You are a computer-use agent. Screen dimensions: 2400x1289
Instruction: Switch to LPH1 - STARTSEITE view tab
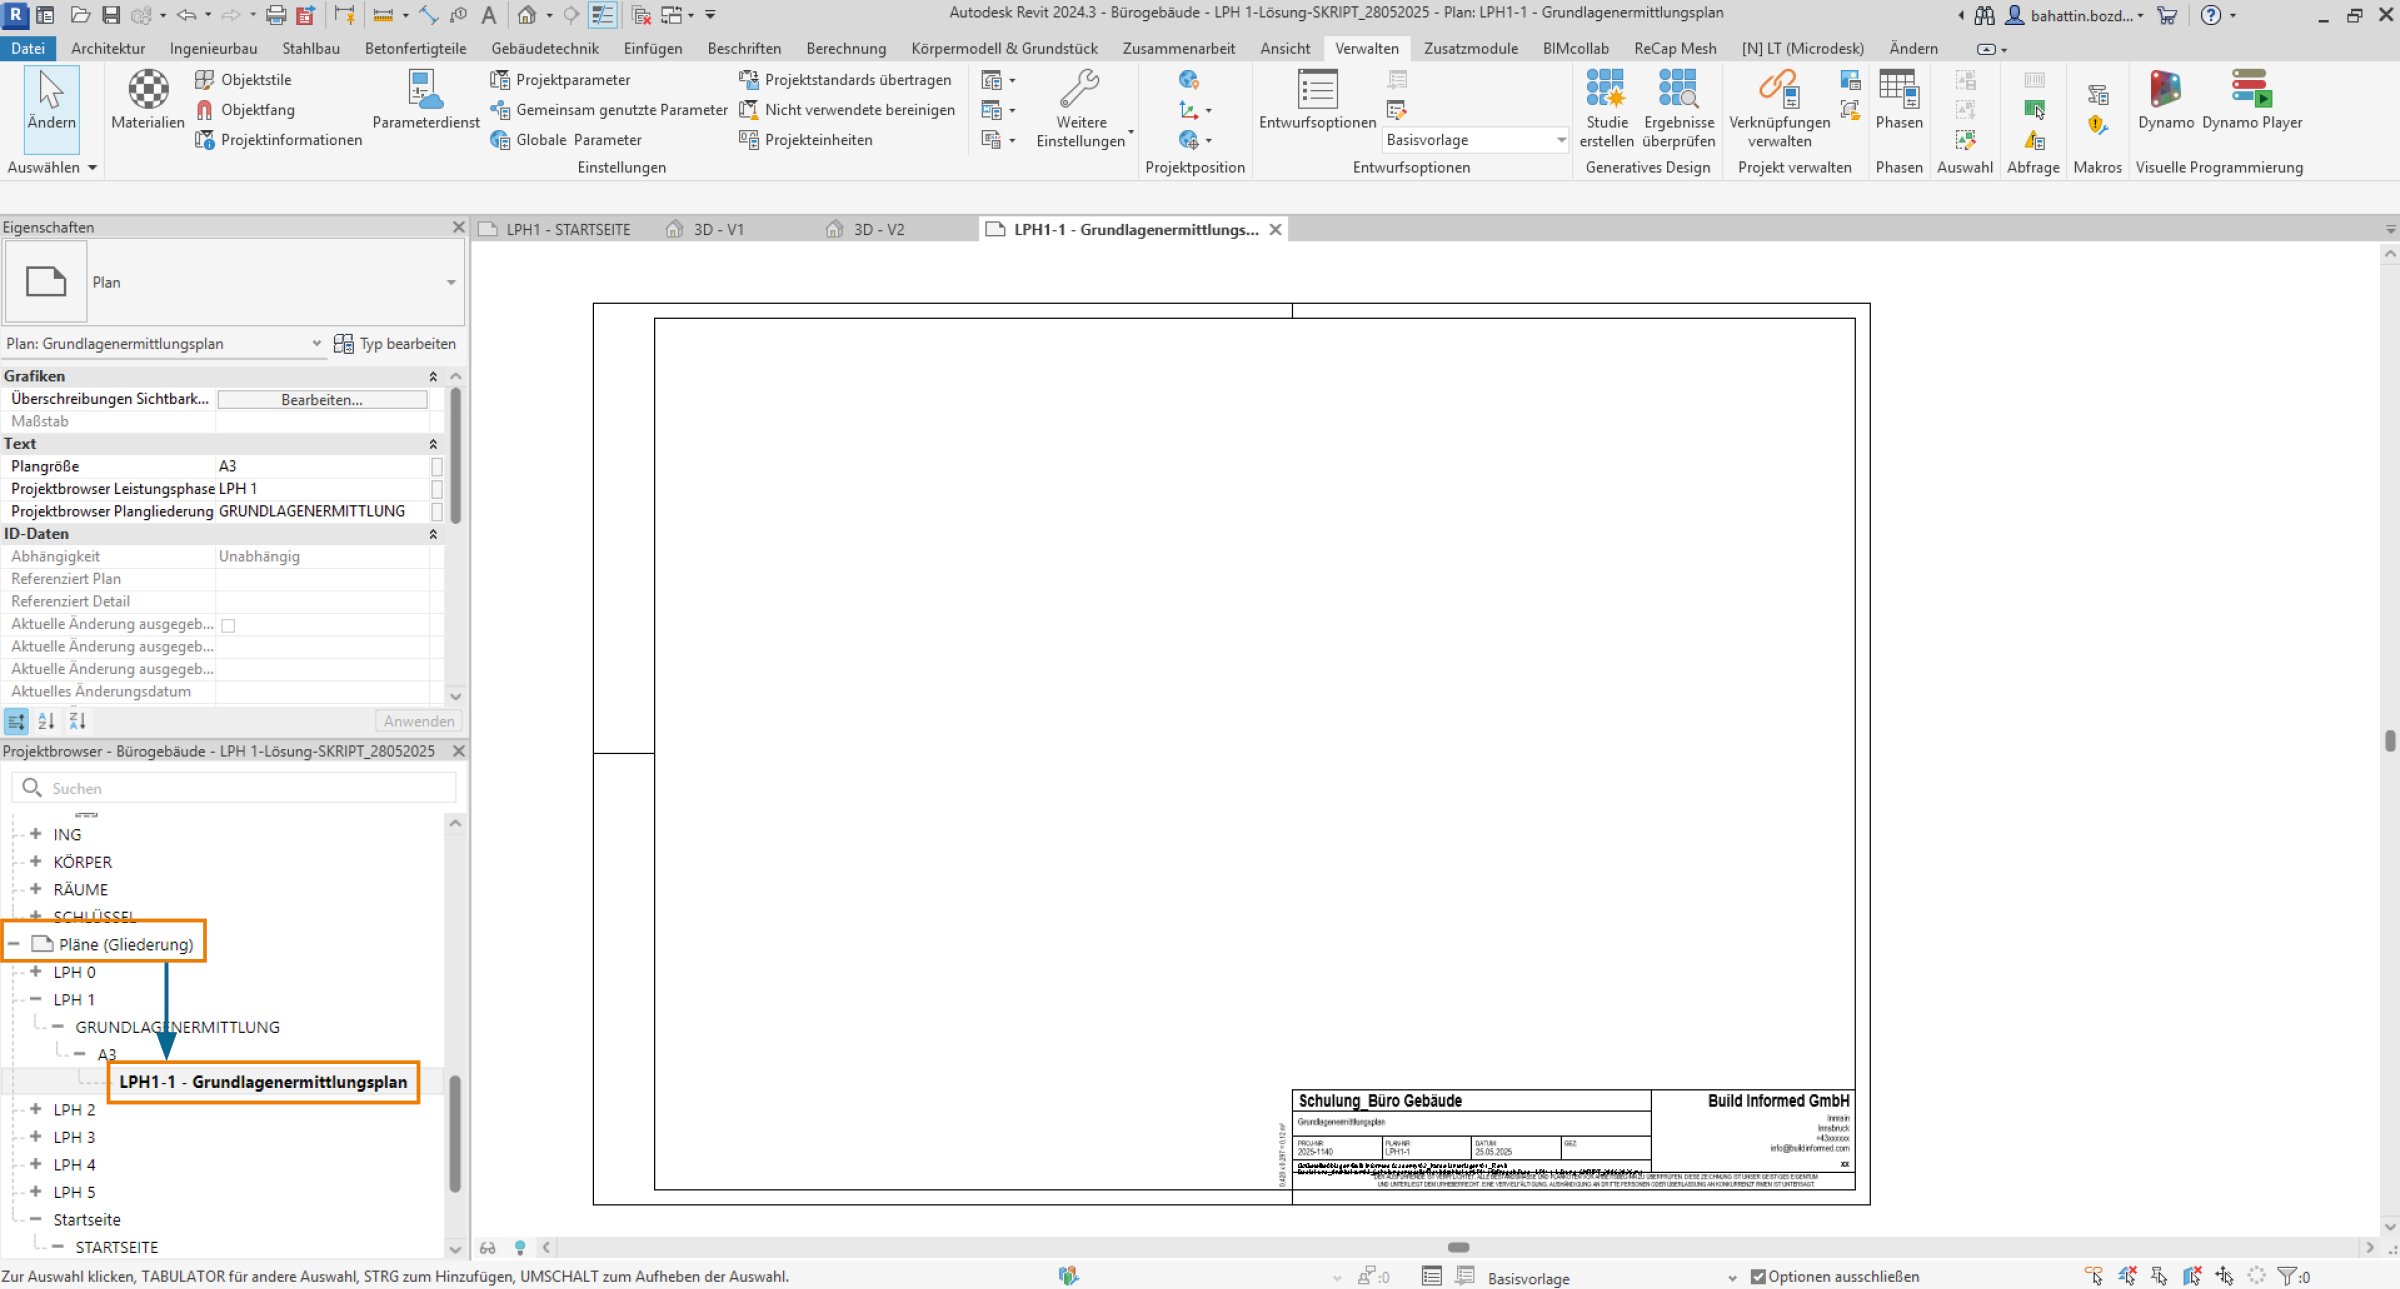(556, 230)
